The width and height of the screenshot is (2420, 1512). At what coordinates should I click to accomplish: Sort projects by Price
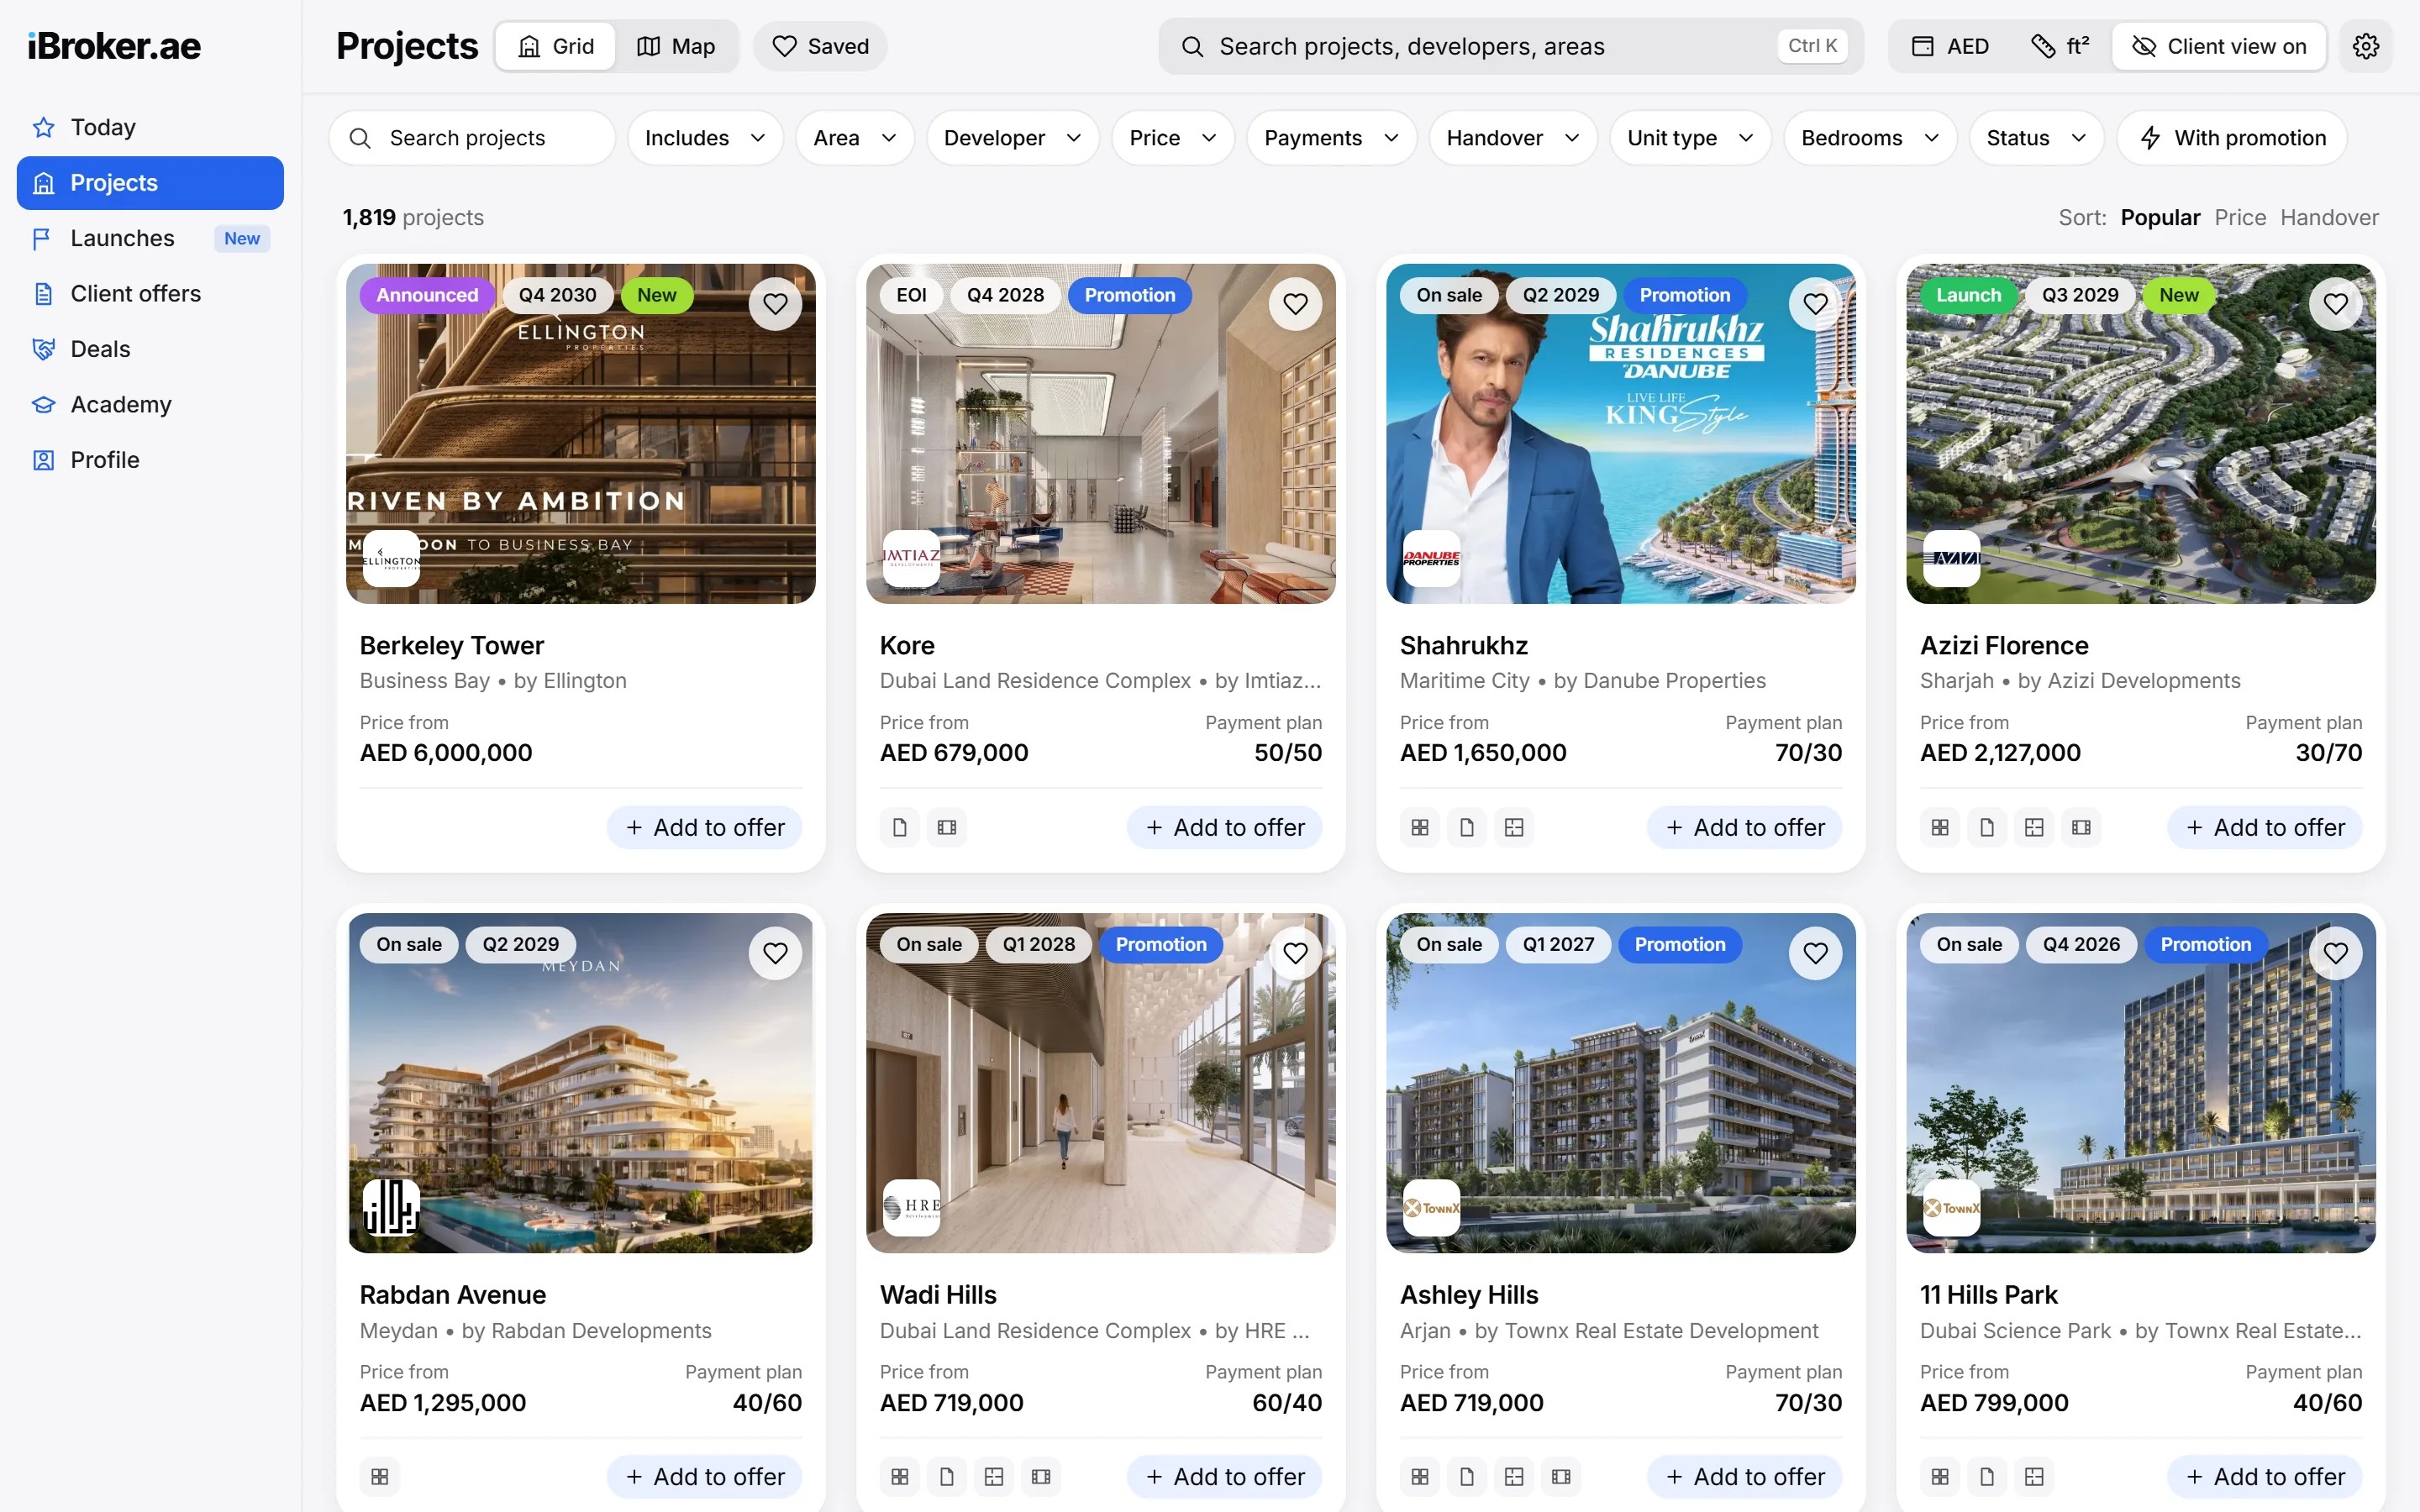pyautogui.click(x=2240, y=217)
